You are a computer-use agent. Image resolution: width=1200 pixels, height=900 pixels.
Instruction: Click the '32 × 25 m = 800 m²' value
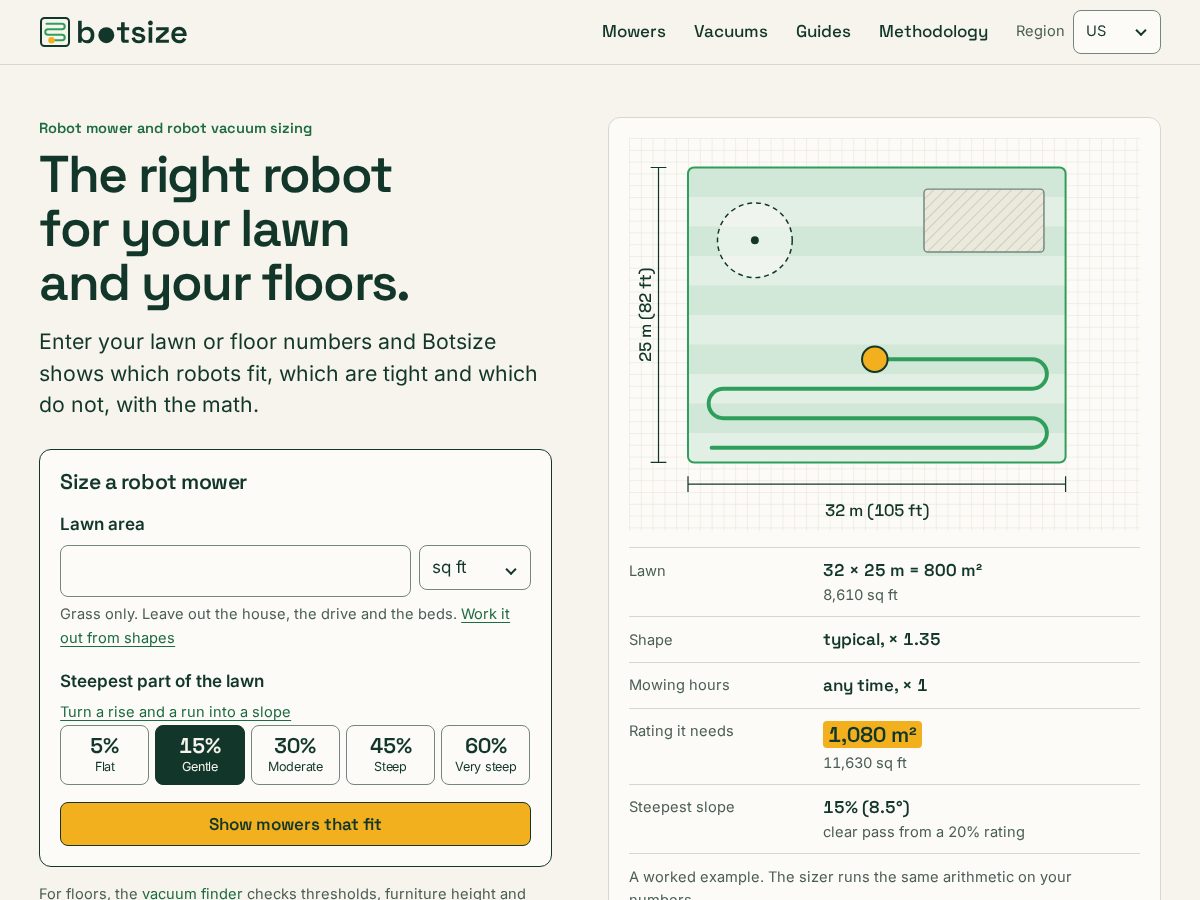tap(902, 570)
